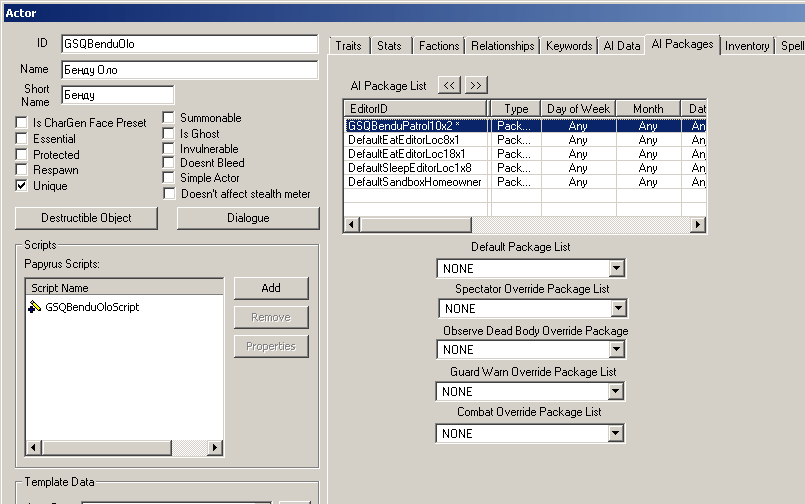
Task: Tick the Summonable checkbox
Action: [168, 118]
